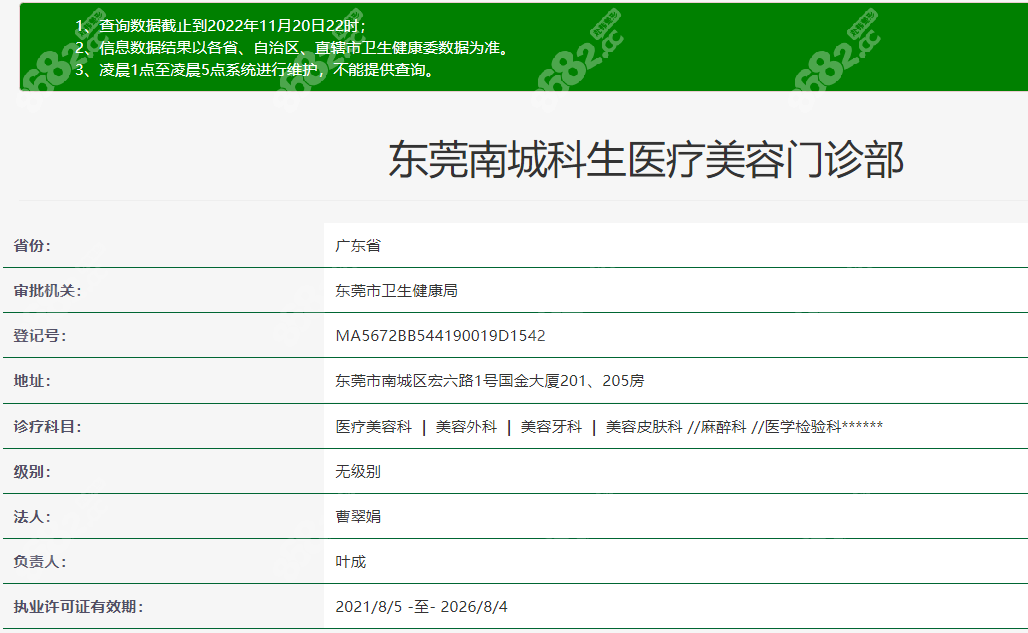Select the notice line 凌晨1点至凌晨5点系统进行维护

tap(254, 69)
